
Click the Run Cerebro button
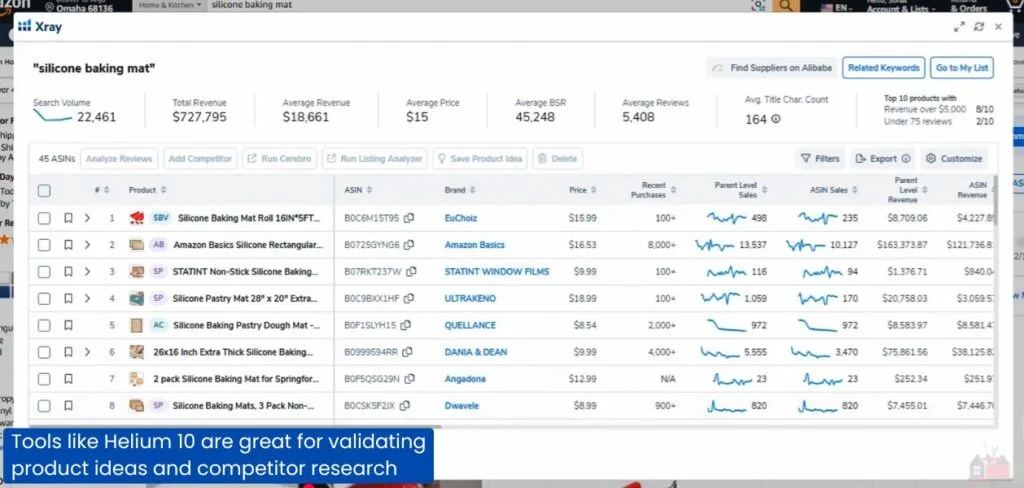280,159
